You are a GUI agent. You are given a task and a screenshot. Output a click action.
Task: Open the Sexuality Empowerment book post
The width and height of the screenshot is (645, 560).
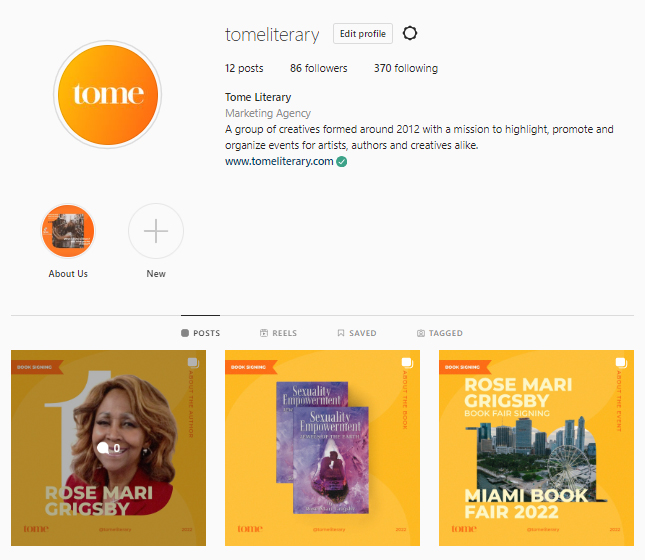click(x=322, y=448)
